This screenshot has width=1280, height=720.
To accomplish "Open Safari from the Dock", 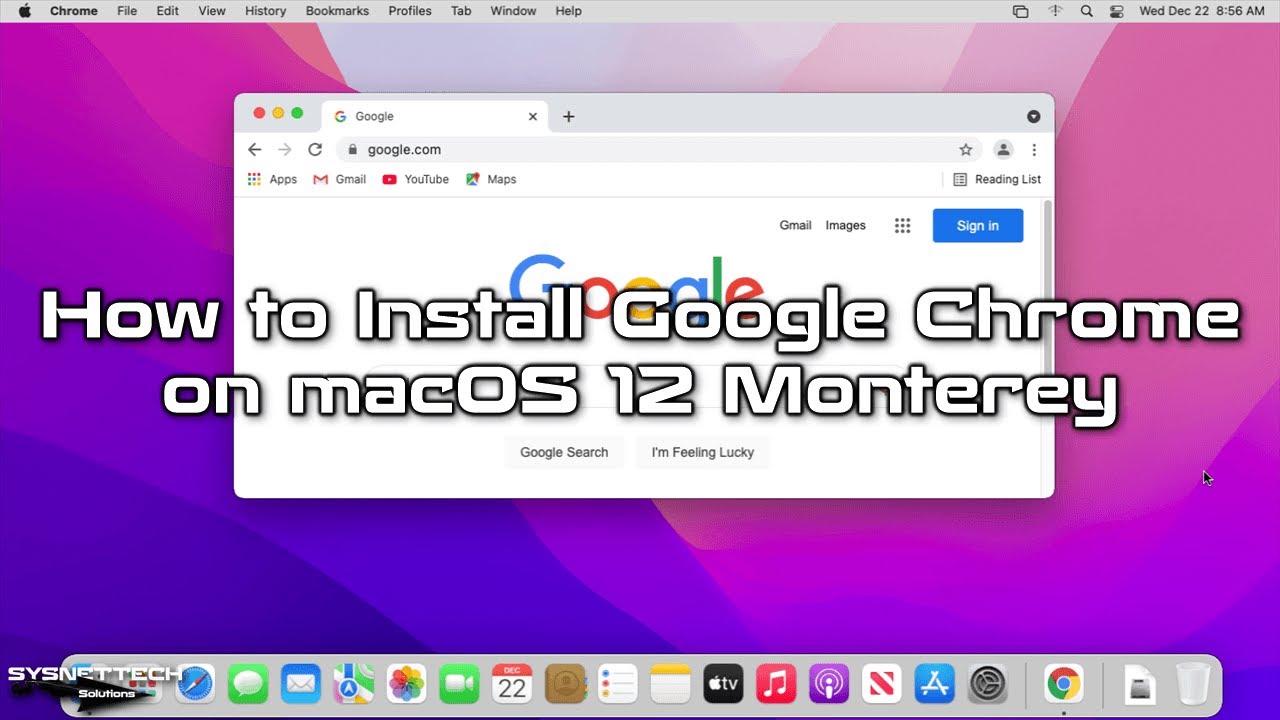I will (x=196, y=684).
